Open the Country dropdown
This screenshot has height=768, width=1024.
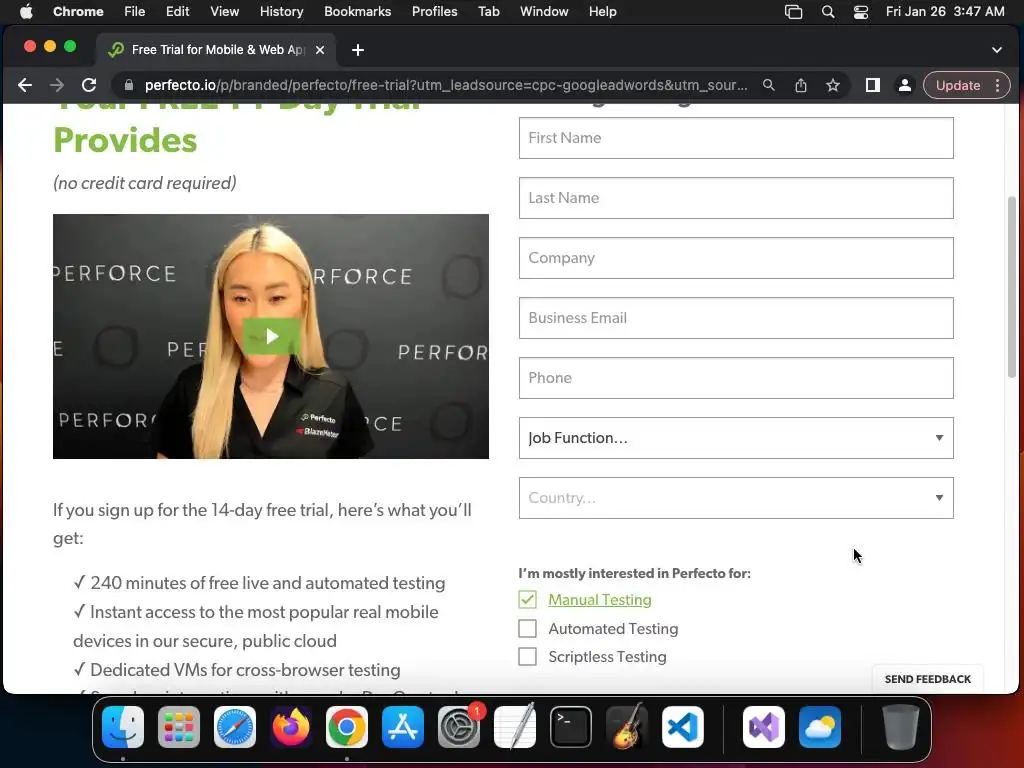click(x=736, y=498)
